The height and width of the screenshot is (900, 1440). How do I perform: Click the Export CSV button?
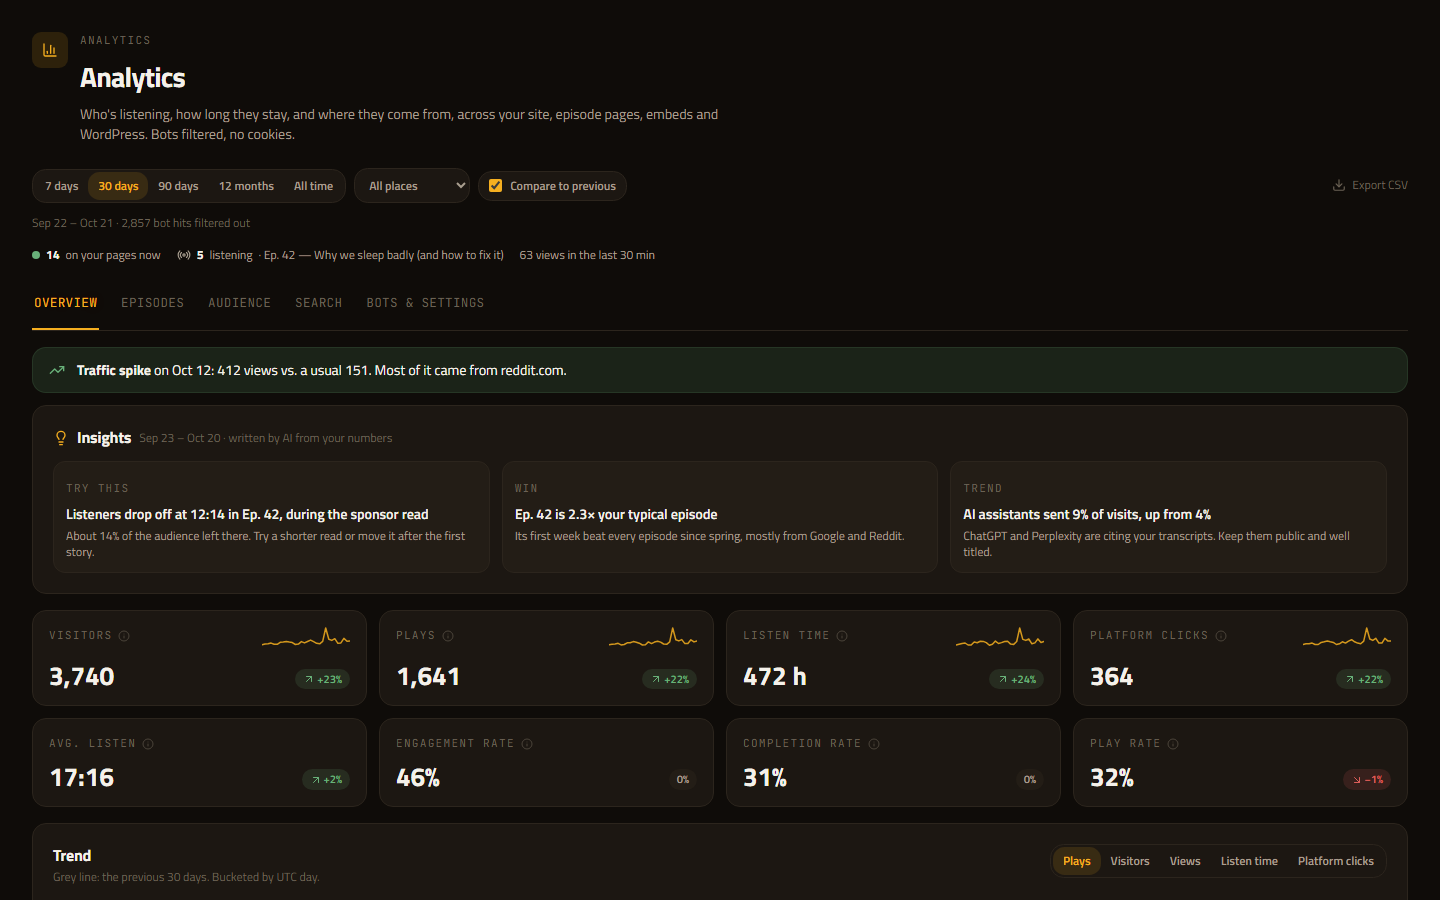[1370, 185]
